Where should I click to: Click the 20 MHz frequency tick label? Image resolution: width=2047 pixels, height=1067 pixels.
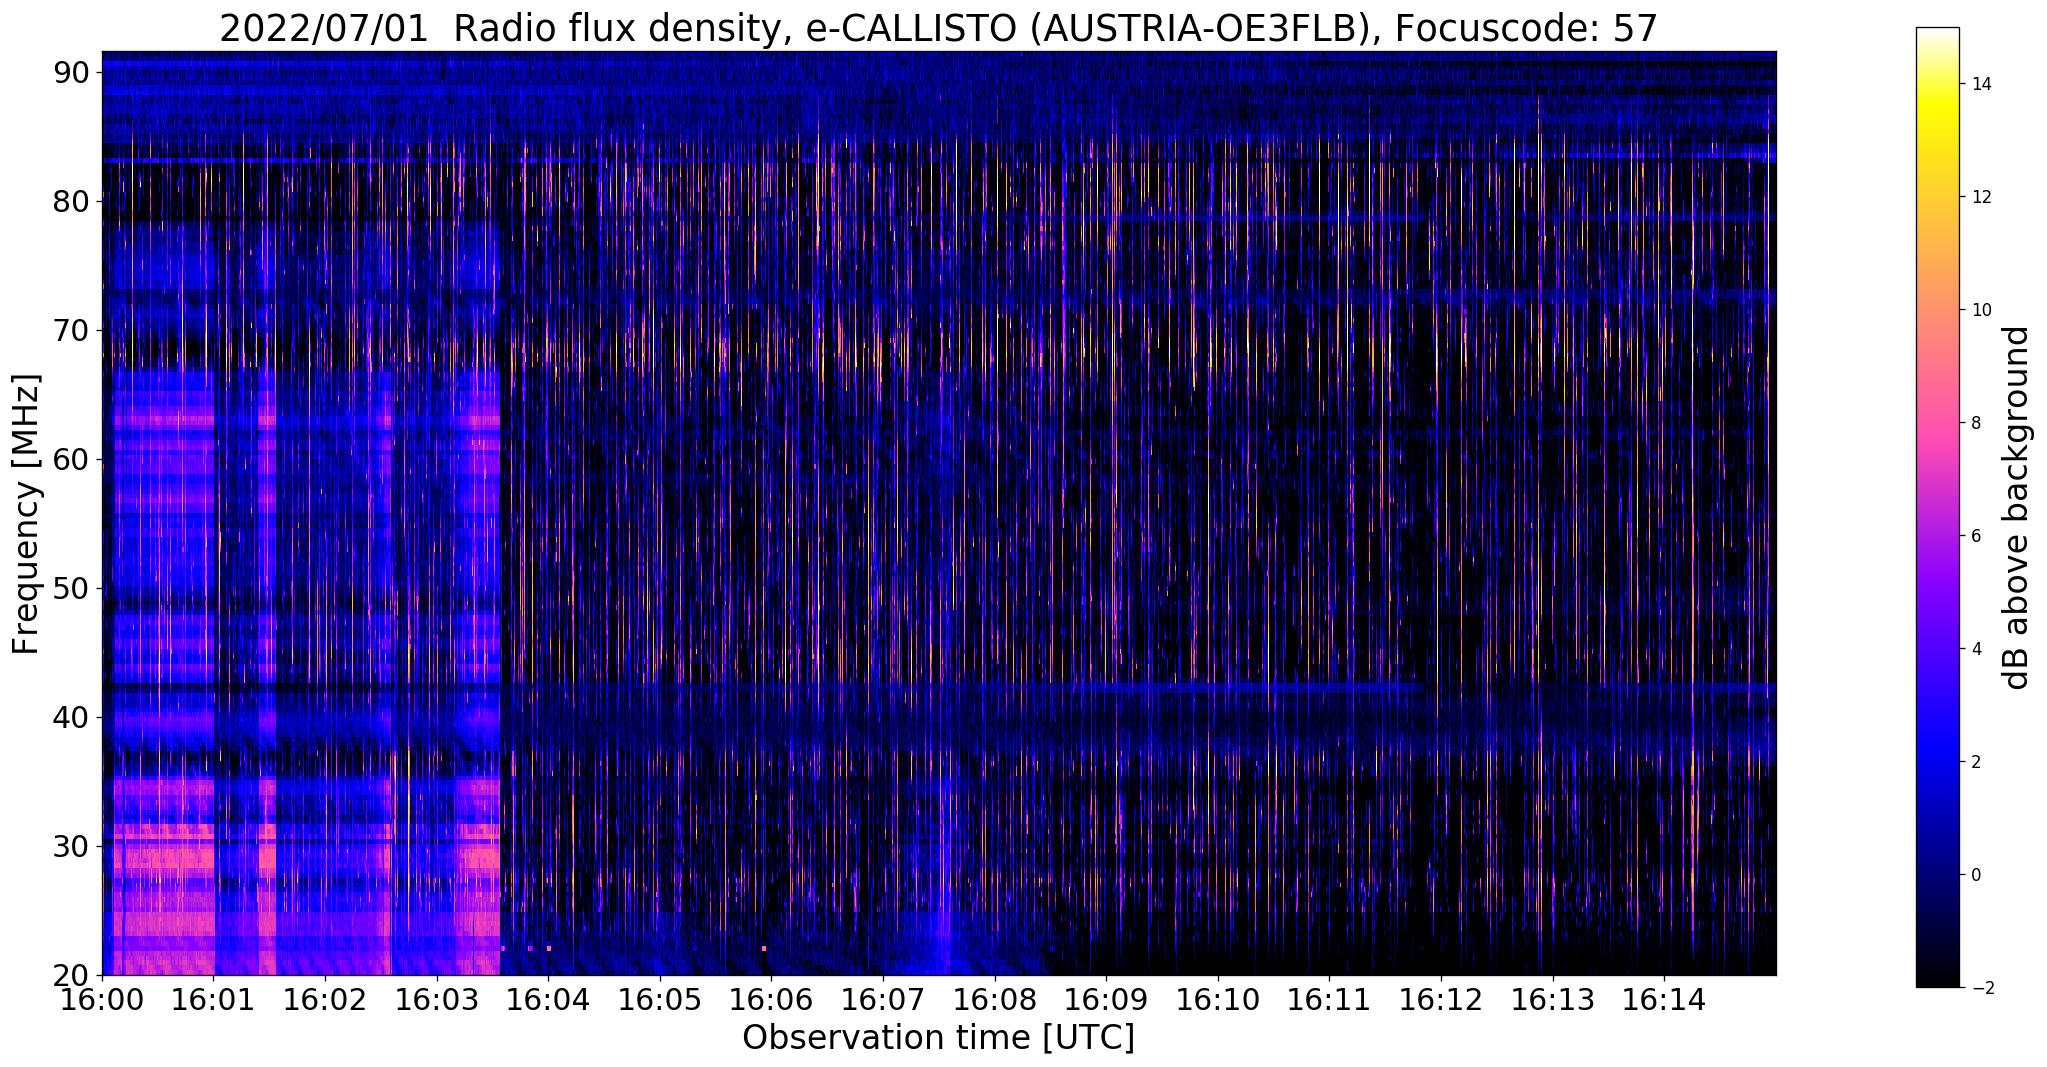point(71,975)
